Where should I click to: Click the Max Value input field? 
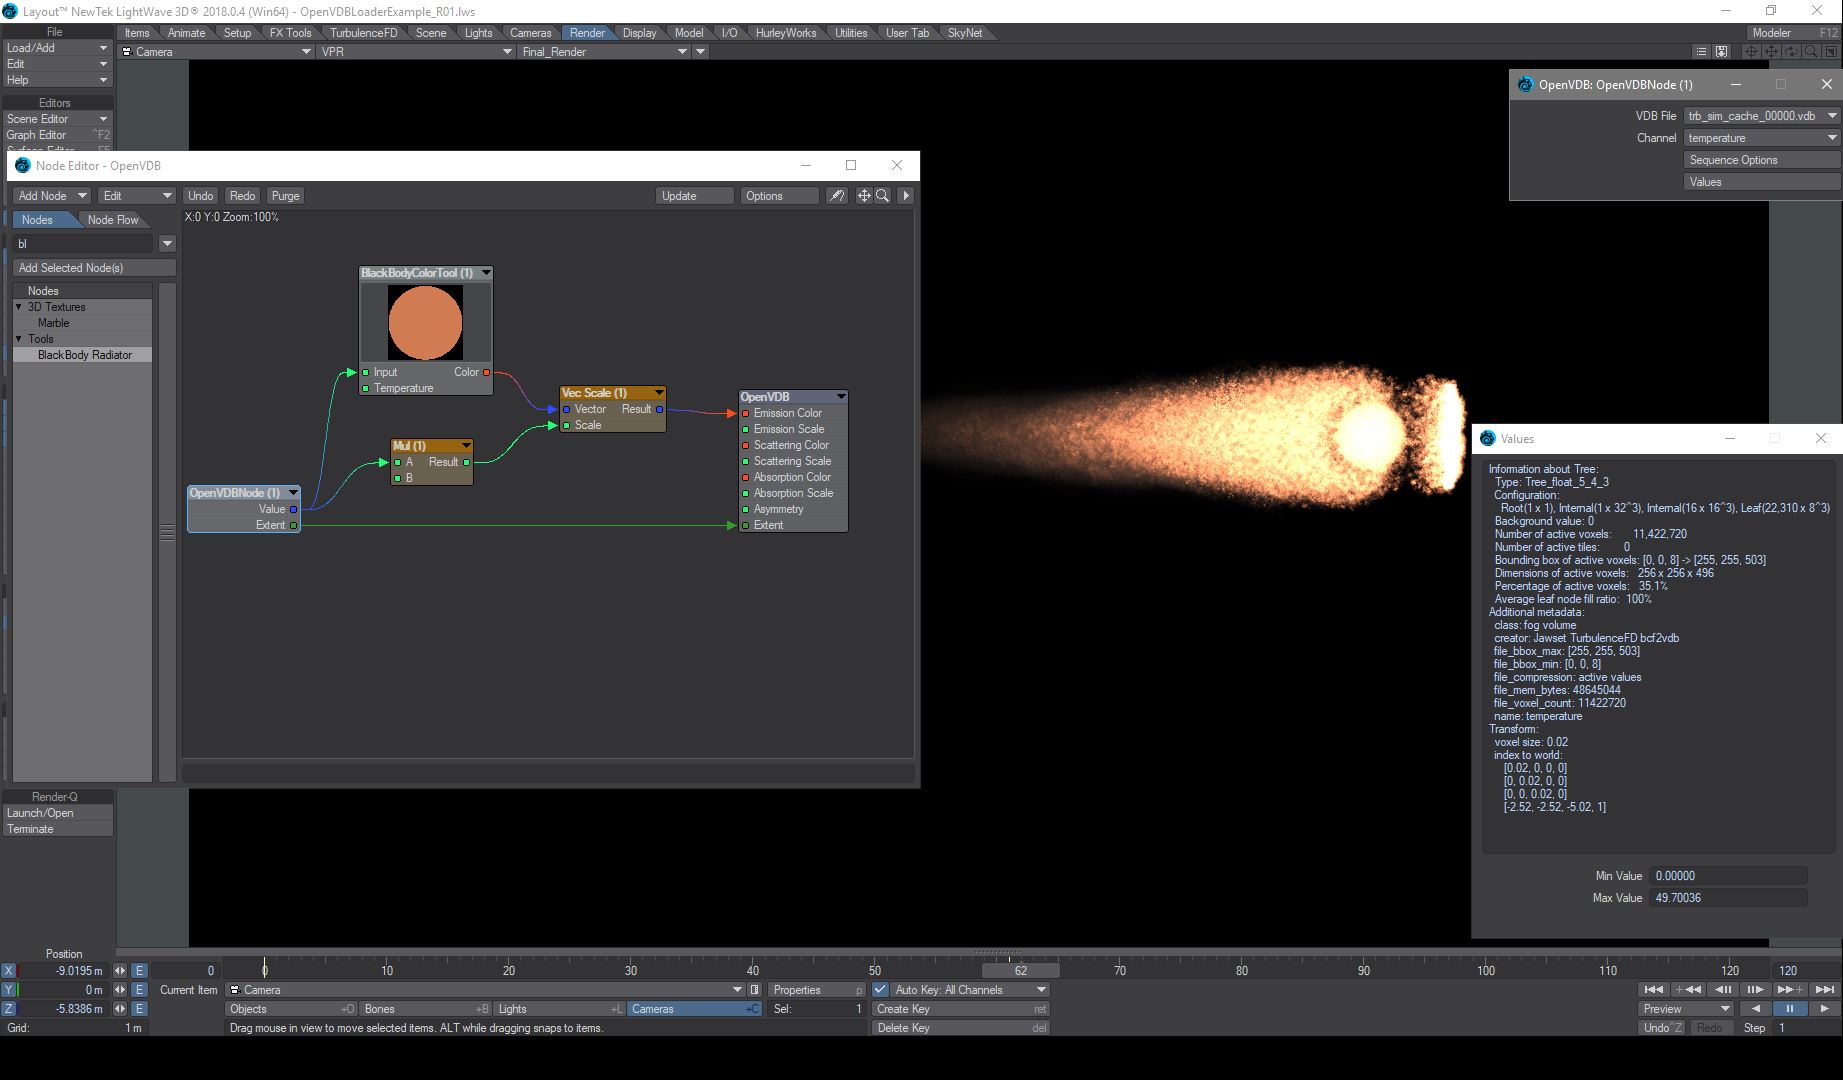click(x=1728, y=898)
